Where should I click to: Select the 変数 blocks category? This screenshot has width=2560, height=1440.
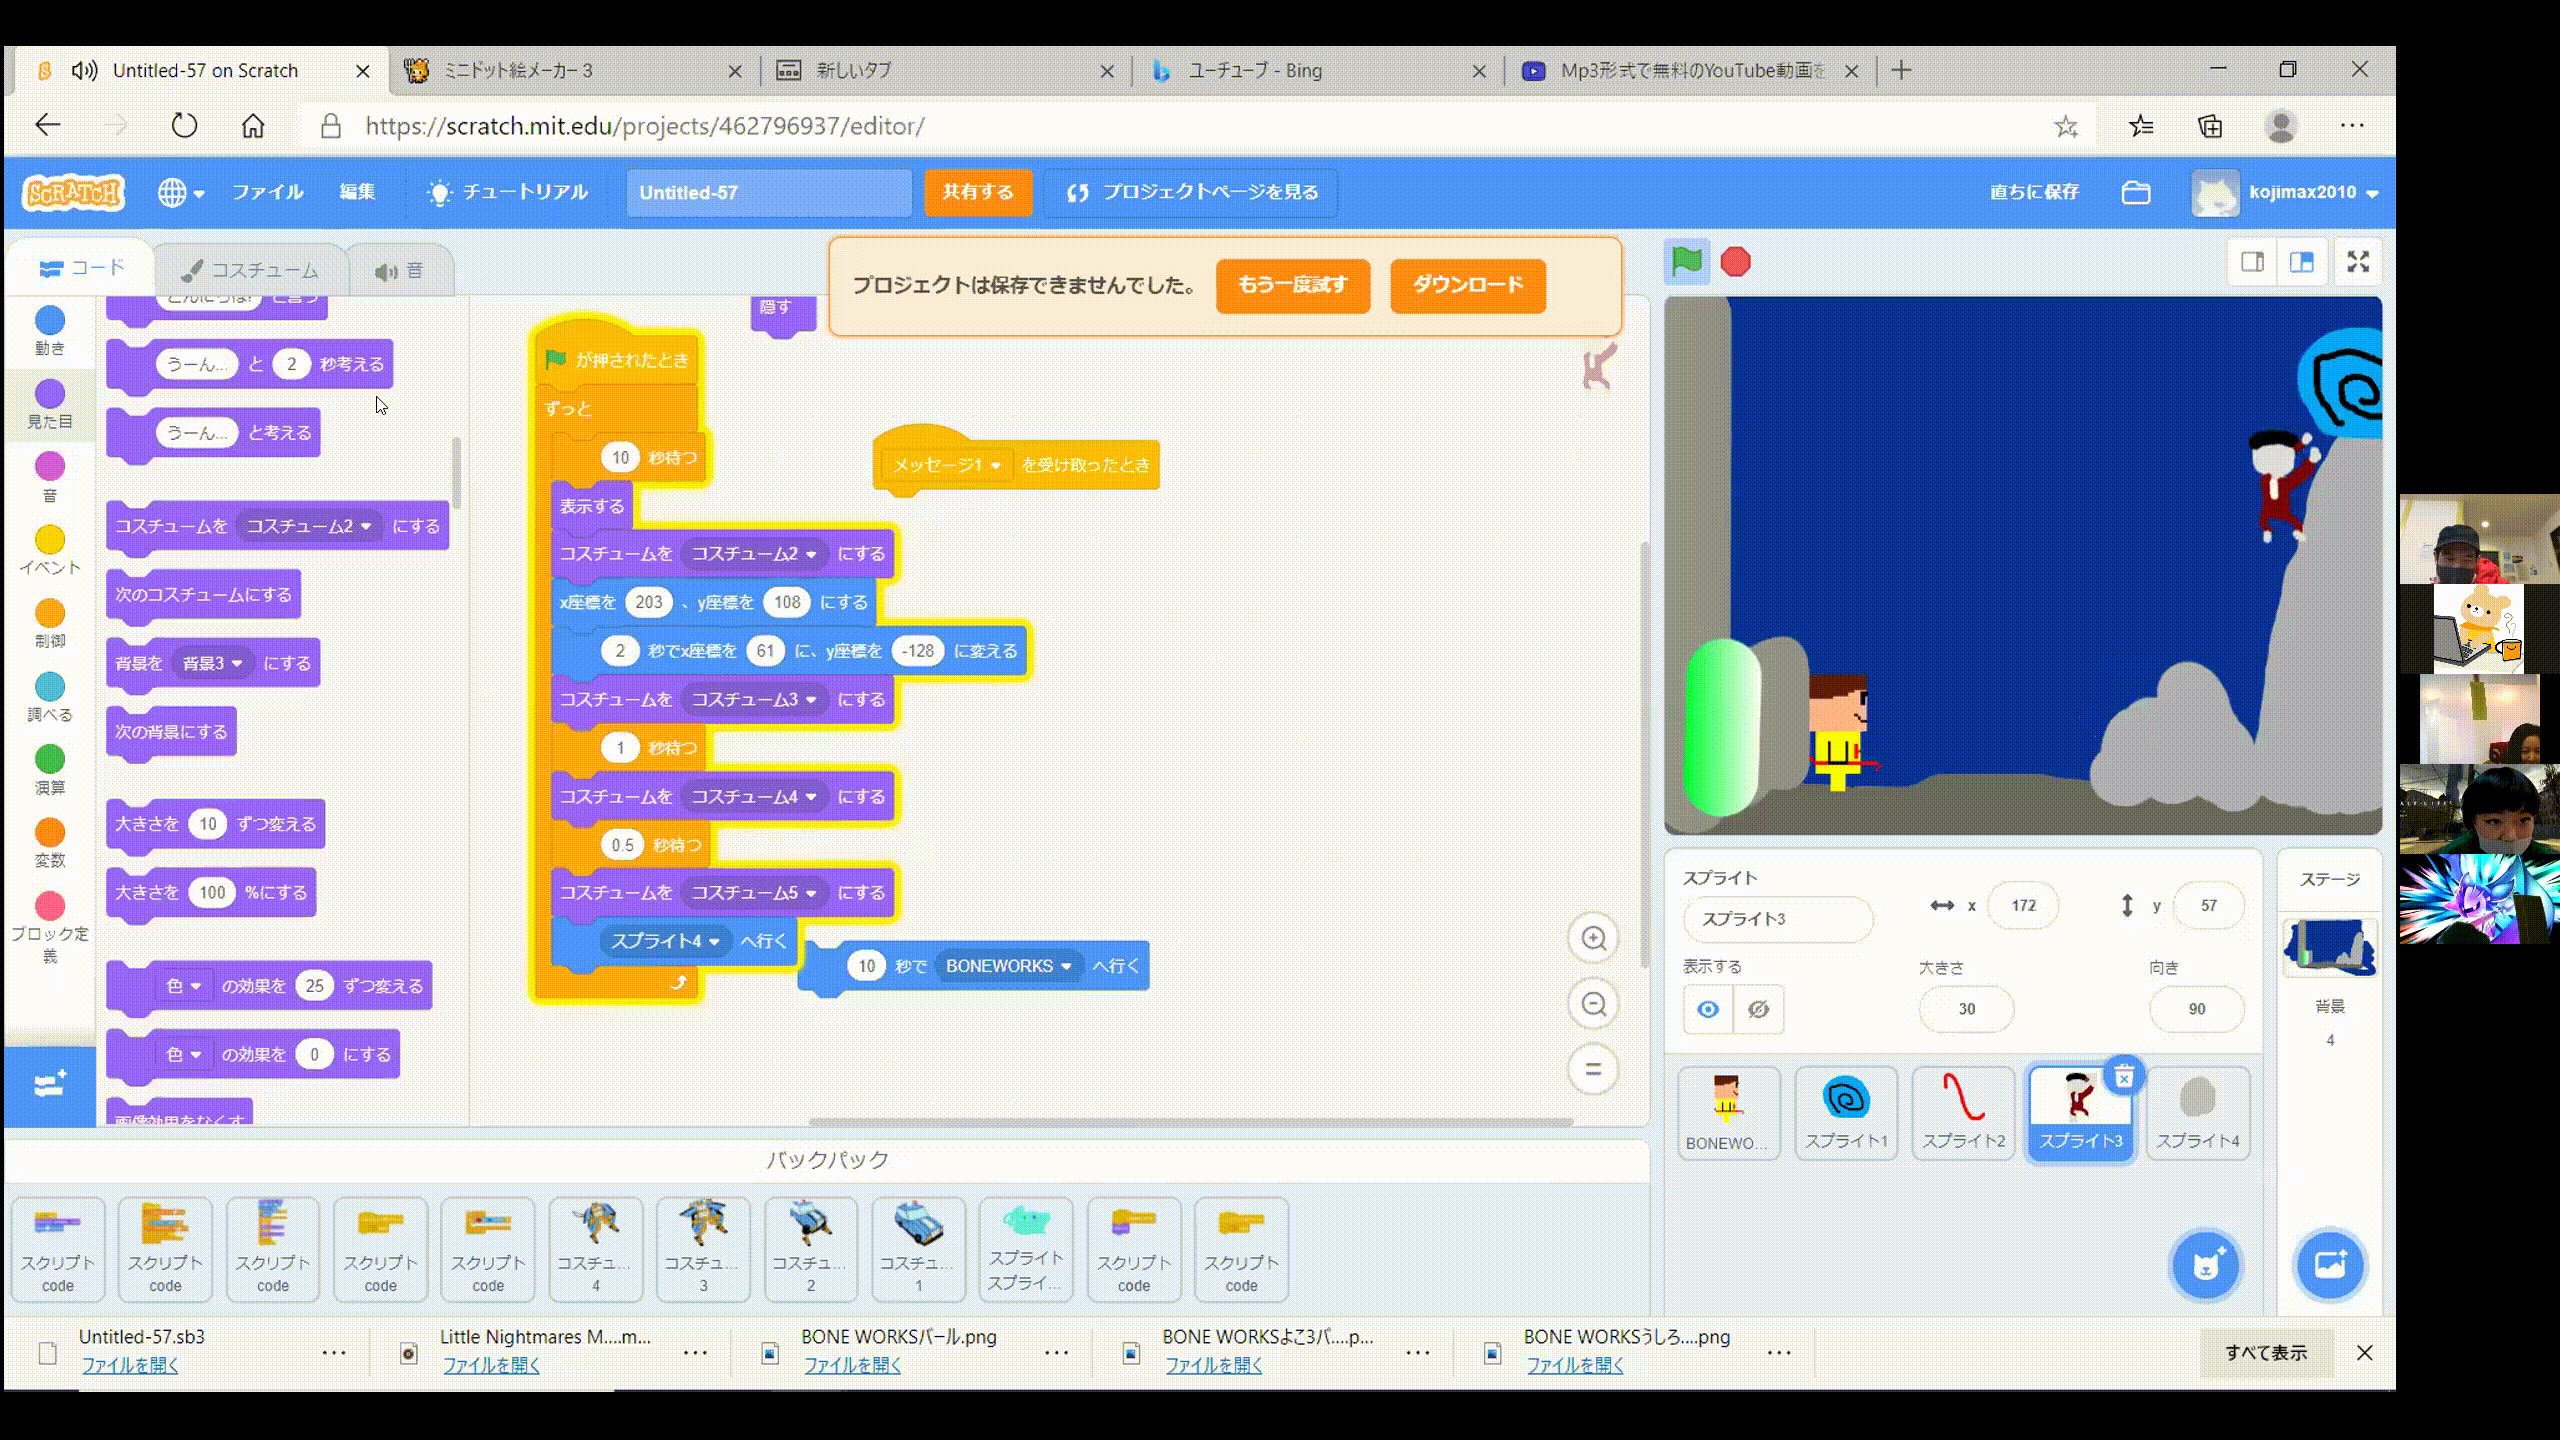click(x=50, y=843)
